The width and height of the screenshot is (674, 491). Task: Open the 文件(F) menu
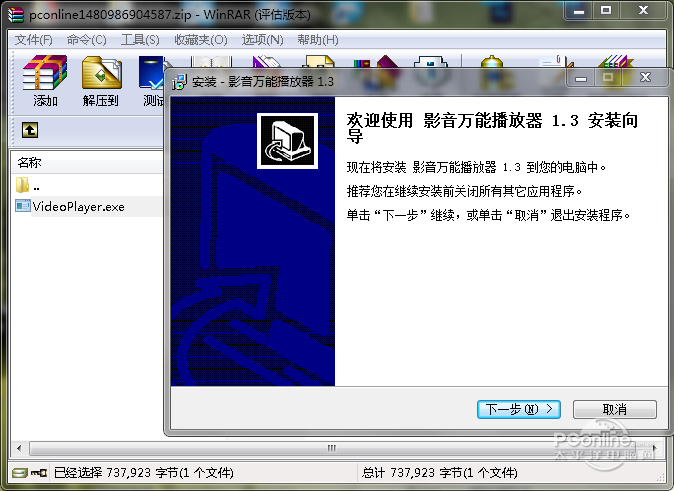34,40
